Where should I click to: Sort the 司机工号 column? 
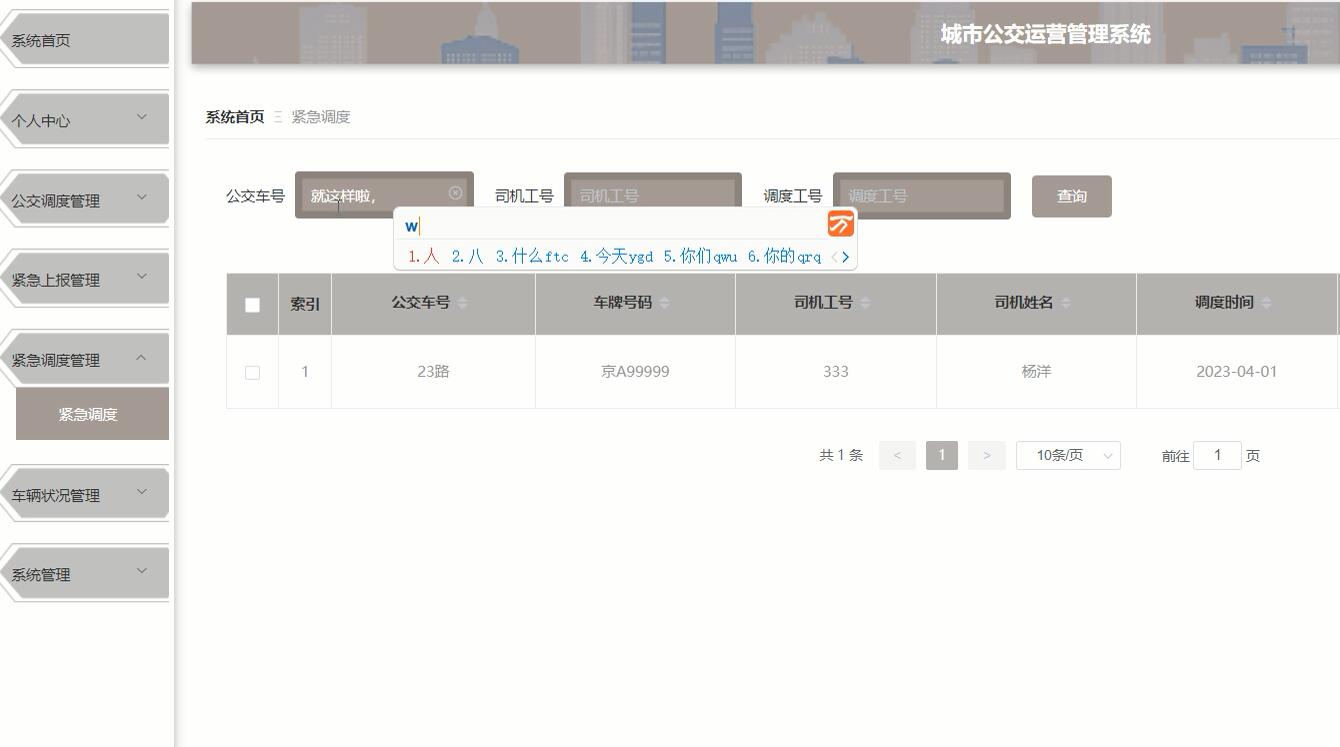(x=866, y=303)
